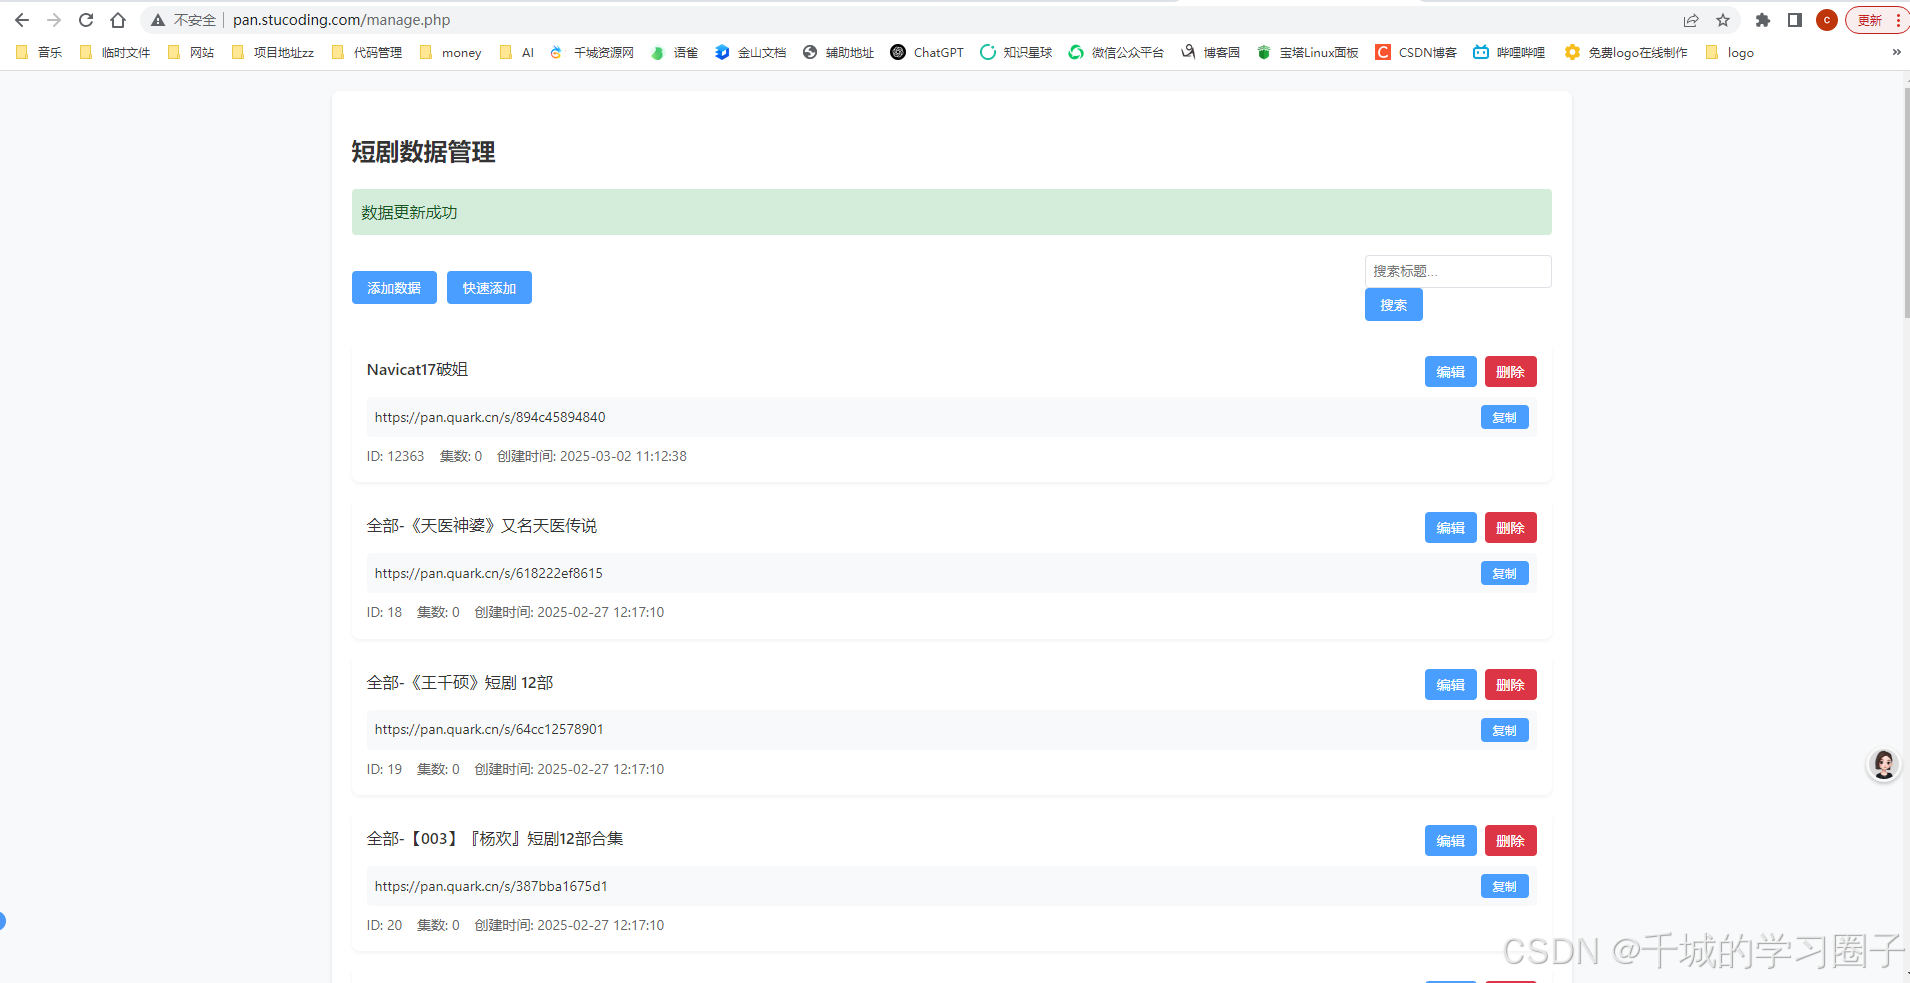Delete the 王千硕 短剧 12部 entry
Screen dimensions: 1910x983
(x=1511, y=685)
